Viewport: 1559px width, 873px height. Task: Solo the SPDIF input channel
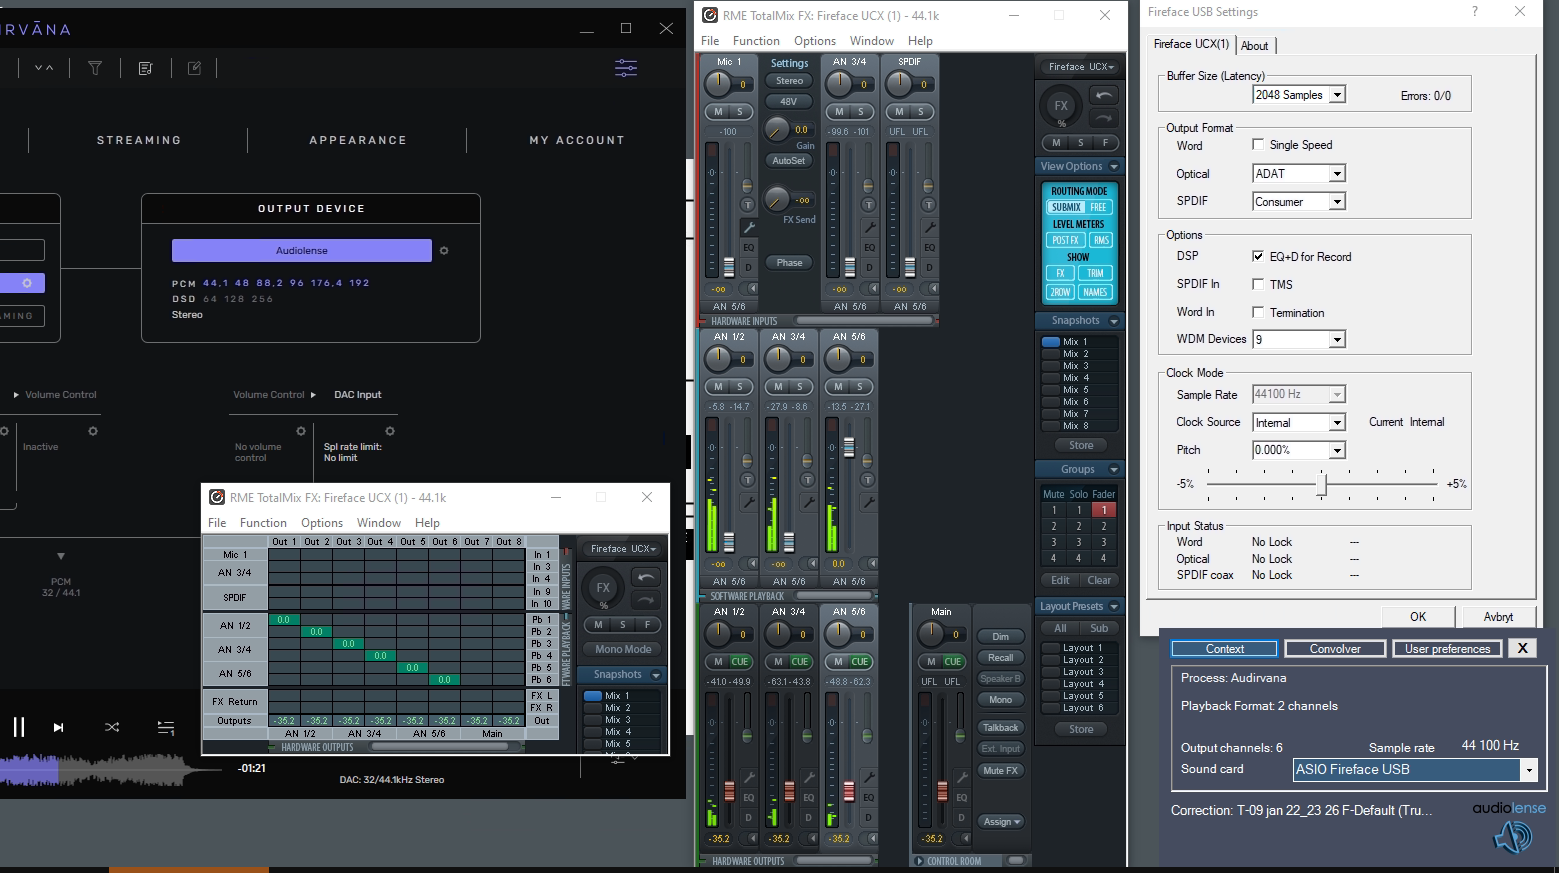[921, 112]
